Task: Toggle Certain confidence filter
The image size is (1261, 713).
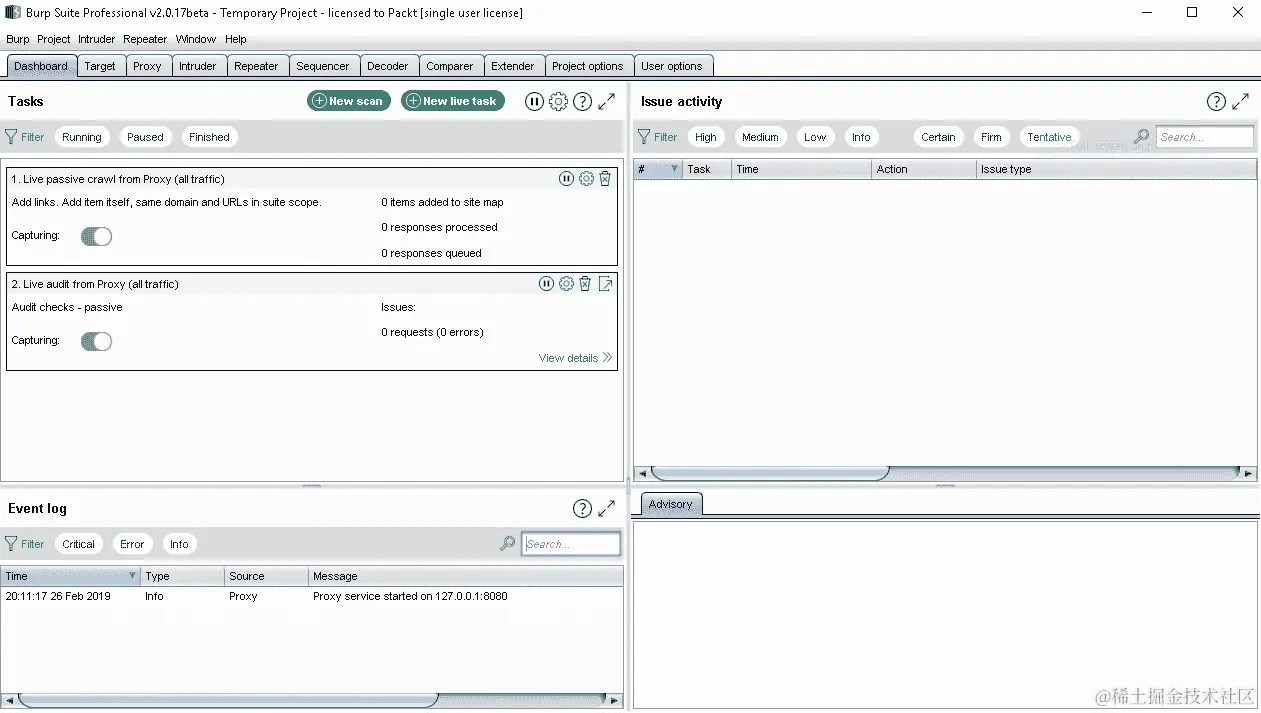Action: coord(938,137)
